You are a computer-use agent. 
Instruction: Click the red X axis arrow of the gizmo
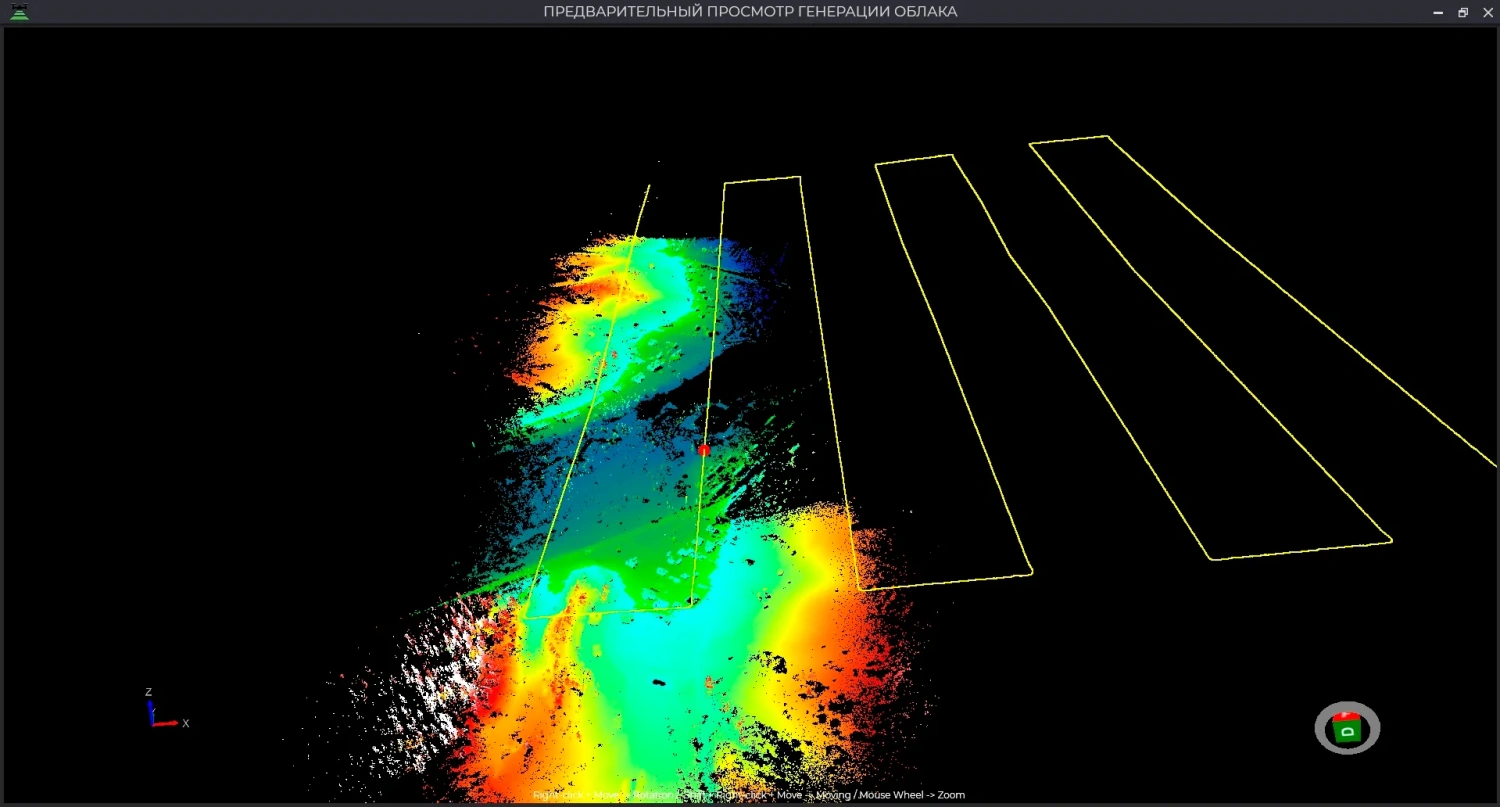166,723
